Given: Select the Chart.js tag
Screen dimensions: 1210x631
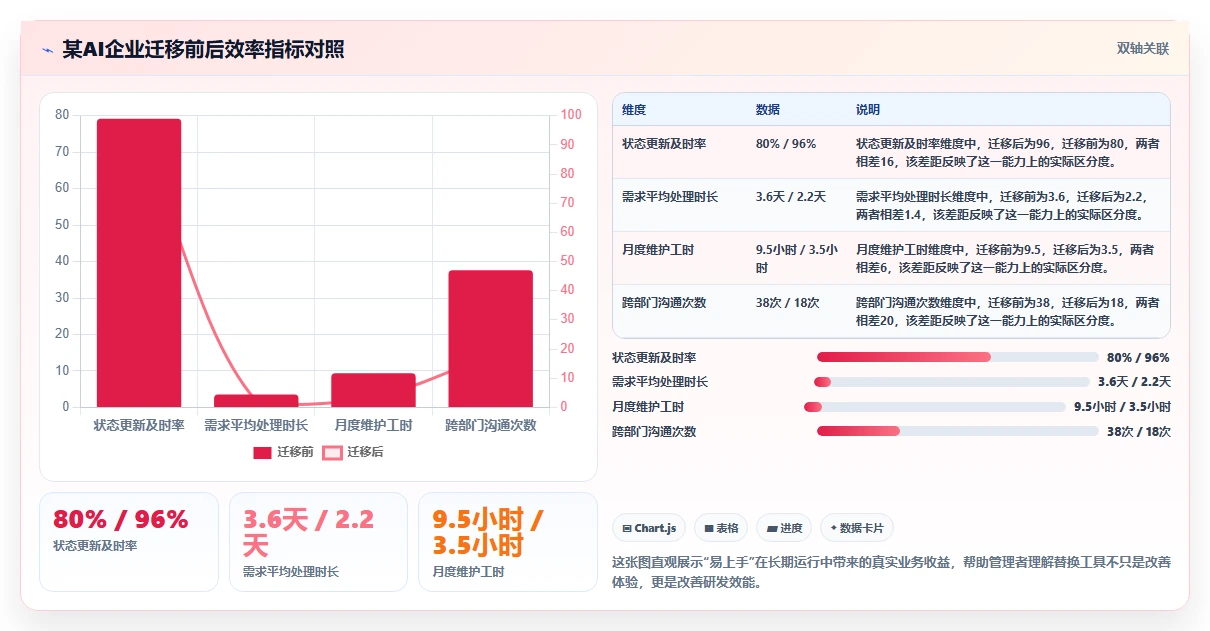Looking at the screenshot, I should click(x=649, y=528).
